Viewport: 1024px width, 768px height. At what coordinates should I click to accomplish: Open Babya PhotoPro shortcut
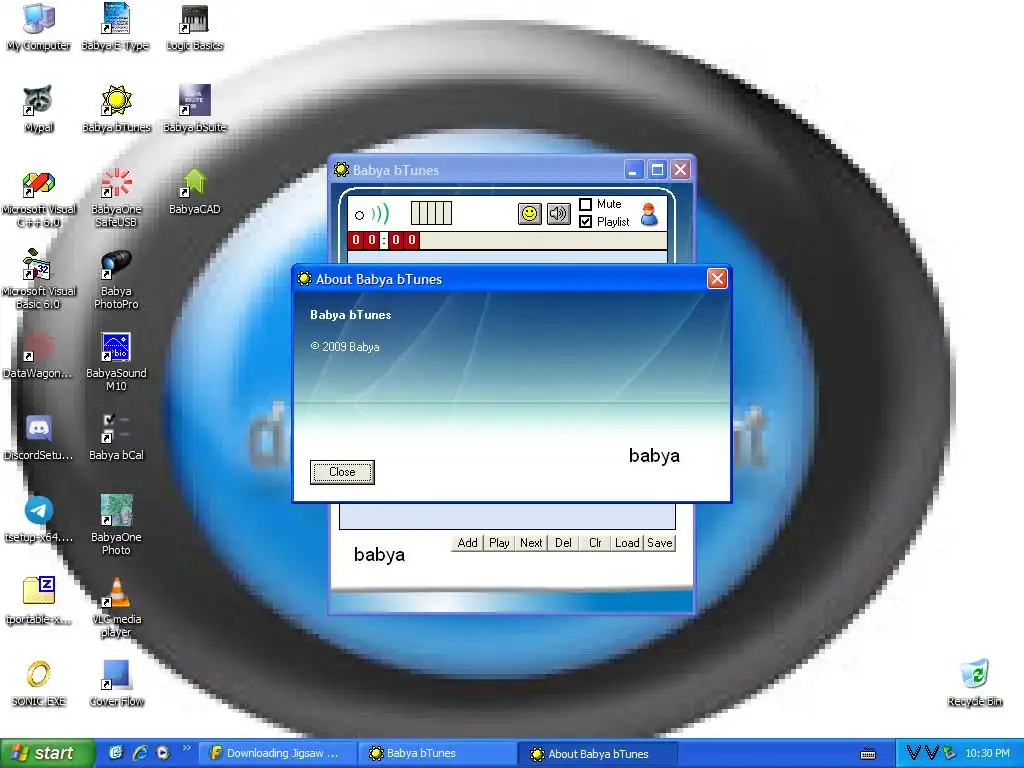click(116, 280)
